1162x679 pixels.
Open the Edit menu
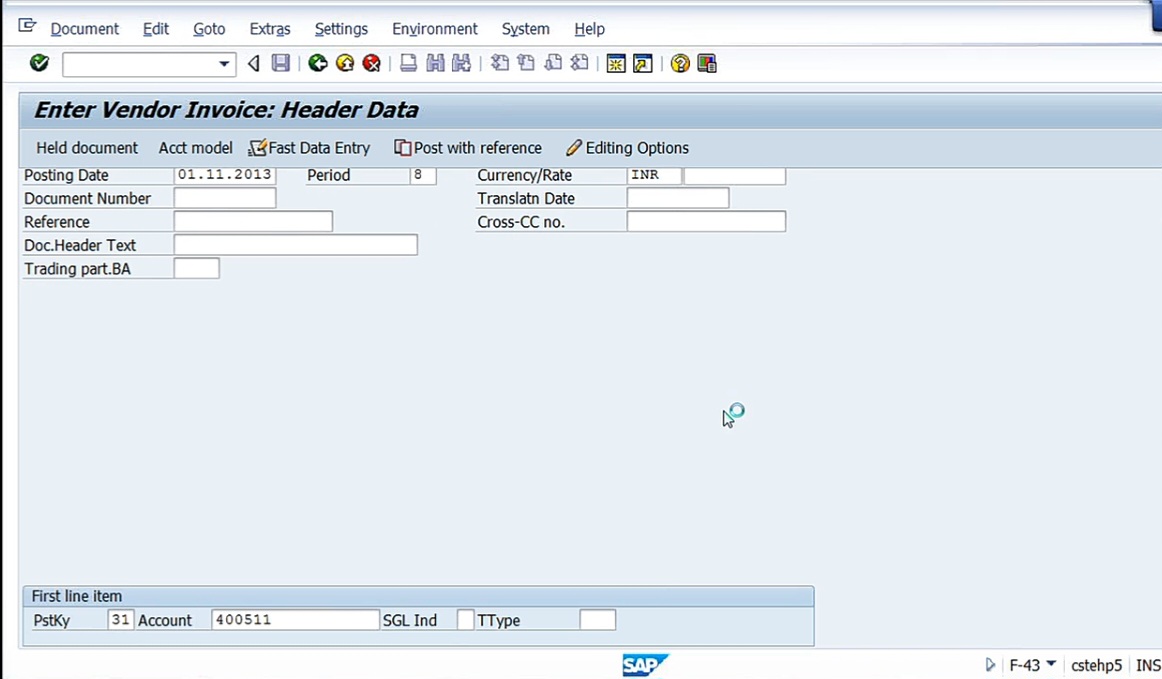[x=156, y=29]
